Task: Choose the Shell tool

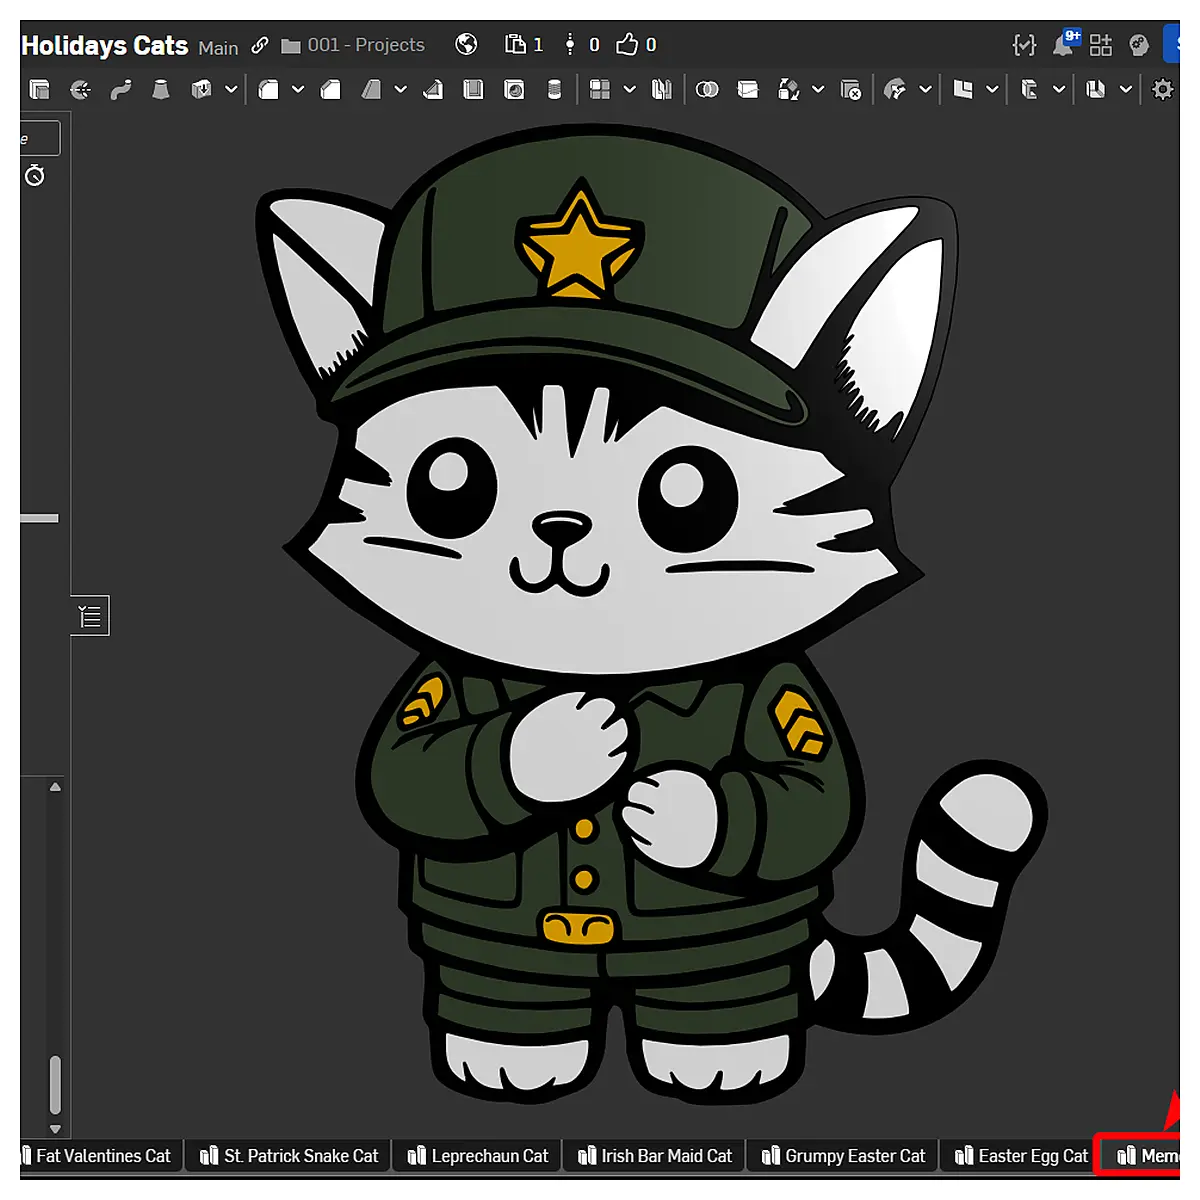Action: (474, 90)
